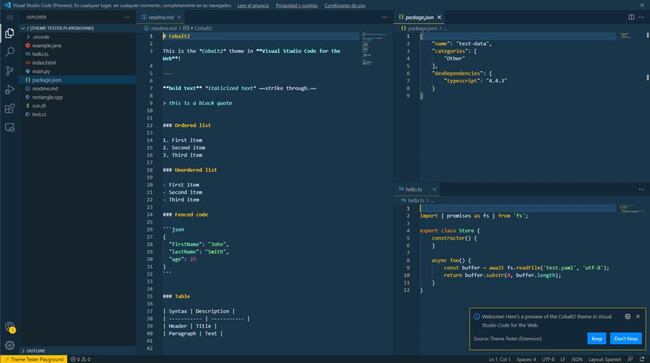Viewport: 650px width, 363px height.
Task: Open the Accounts icon with badge
Action: click(10, 327)
